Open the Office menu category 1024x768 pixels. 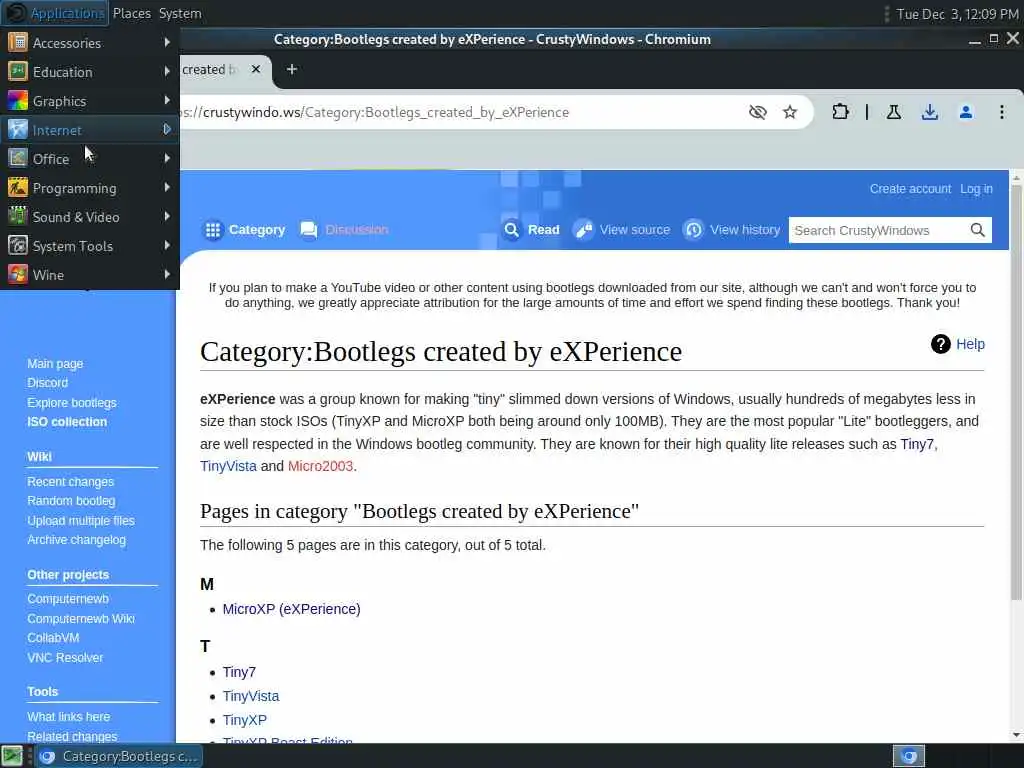pyautogui.click(x=90, y=159)
